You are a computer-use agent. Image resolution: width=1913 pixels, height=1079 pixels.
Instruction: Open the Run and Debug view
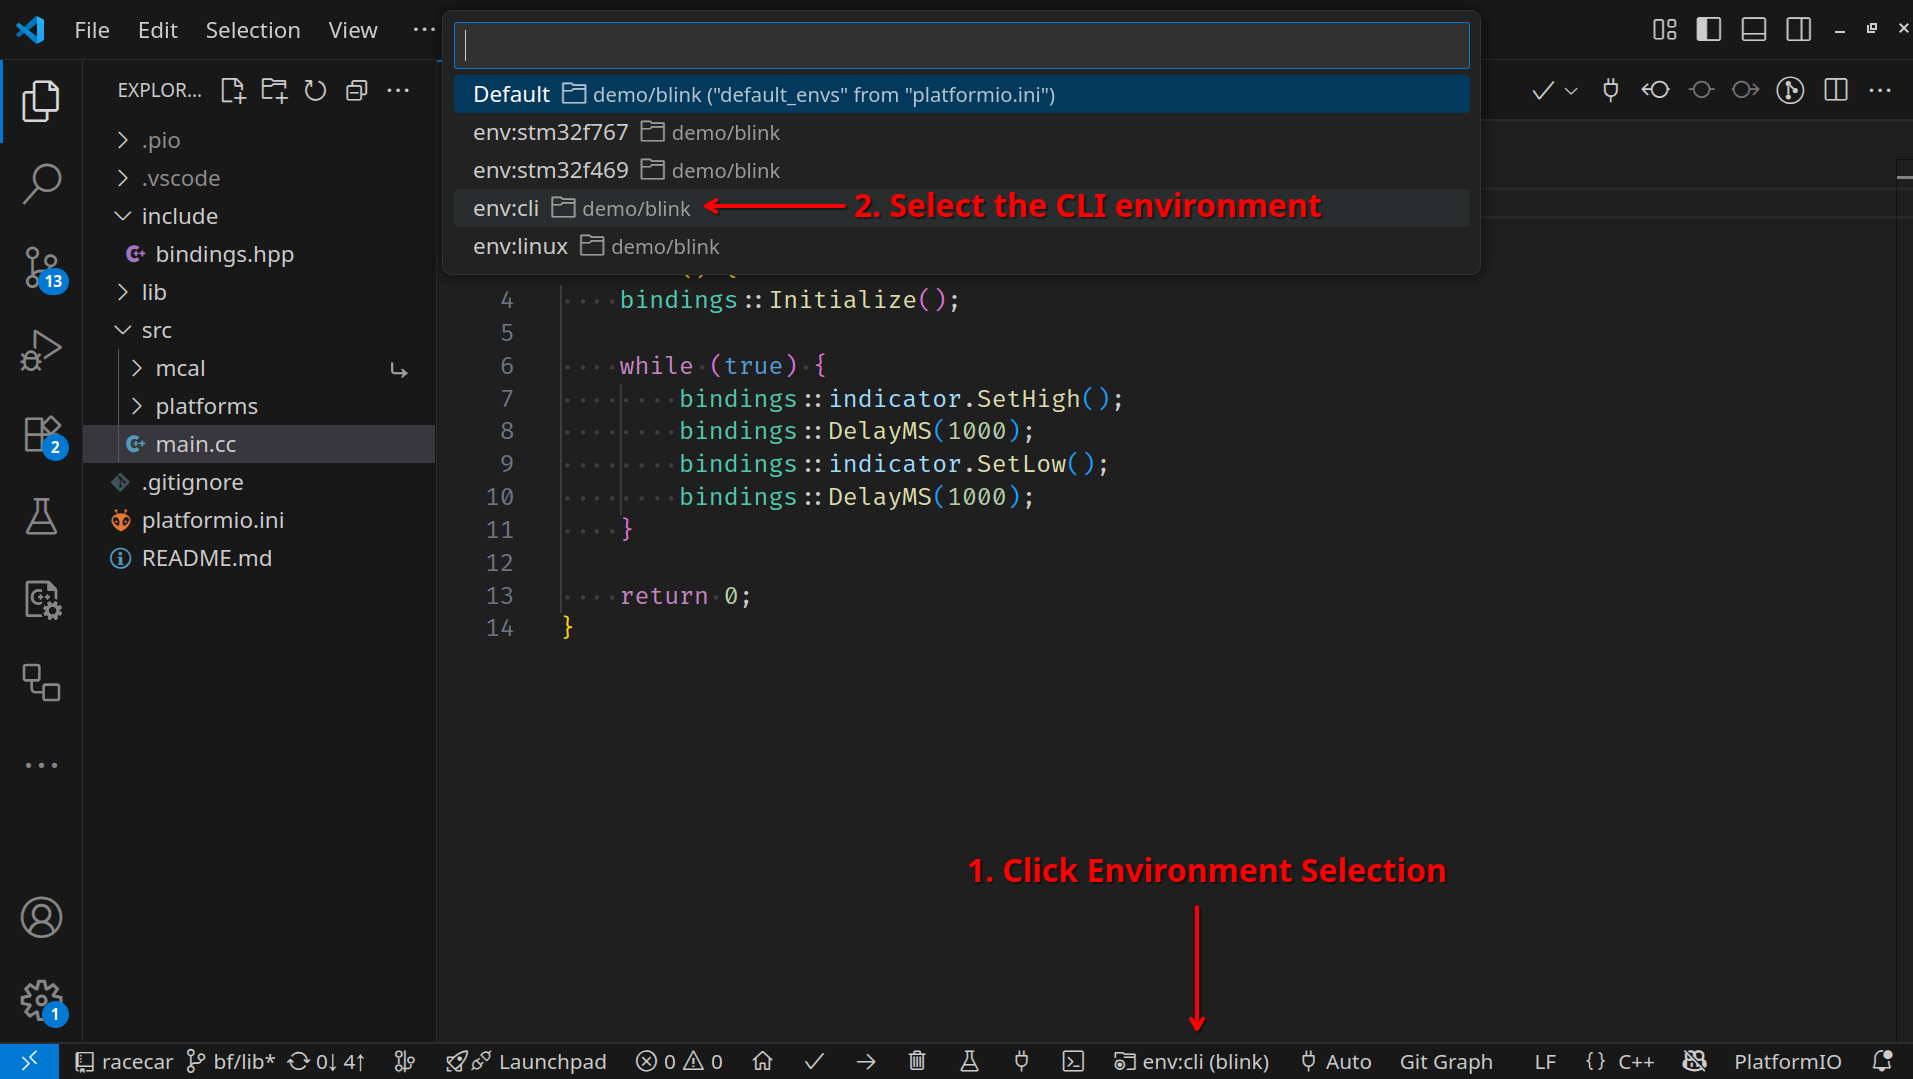click(41, 351)
